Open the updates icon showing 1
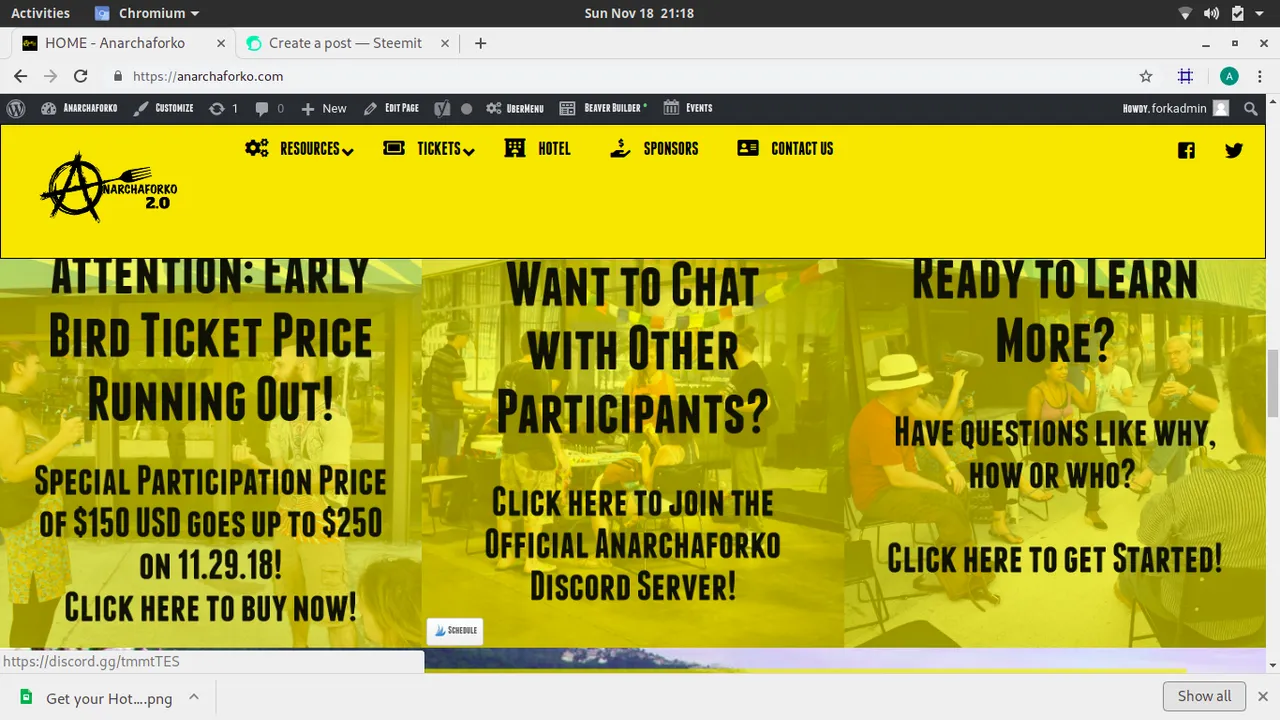Viewport: 1280px width, 720px height. click(x=224, y=108)
